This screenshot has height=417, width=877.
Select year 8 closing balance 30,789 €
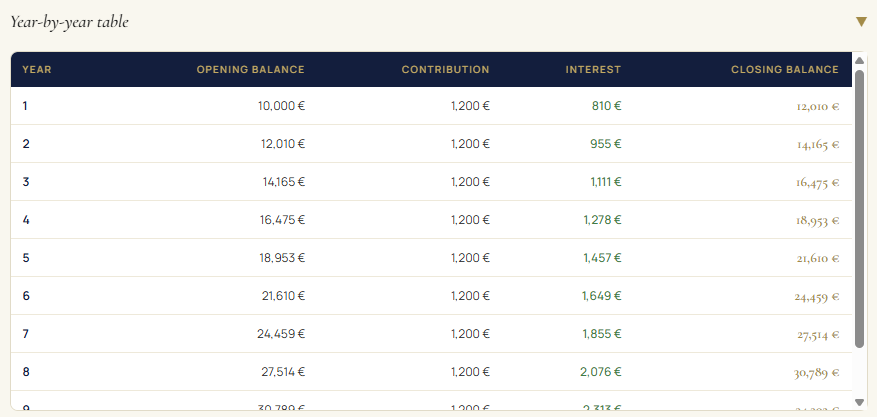[x=816, y=372]
